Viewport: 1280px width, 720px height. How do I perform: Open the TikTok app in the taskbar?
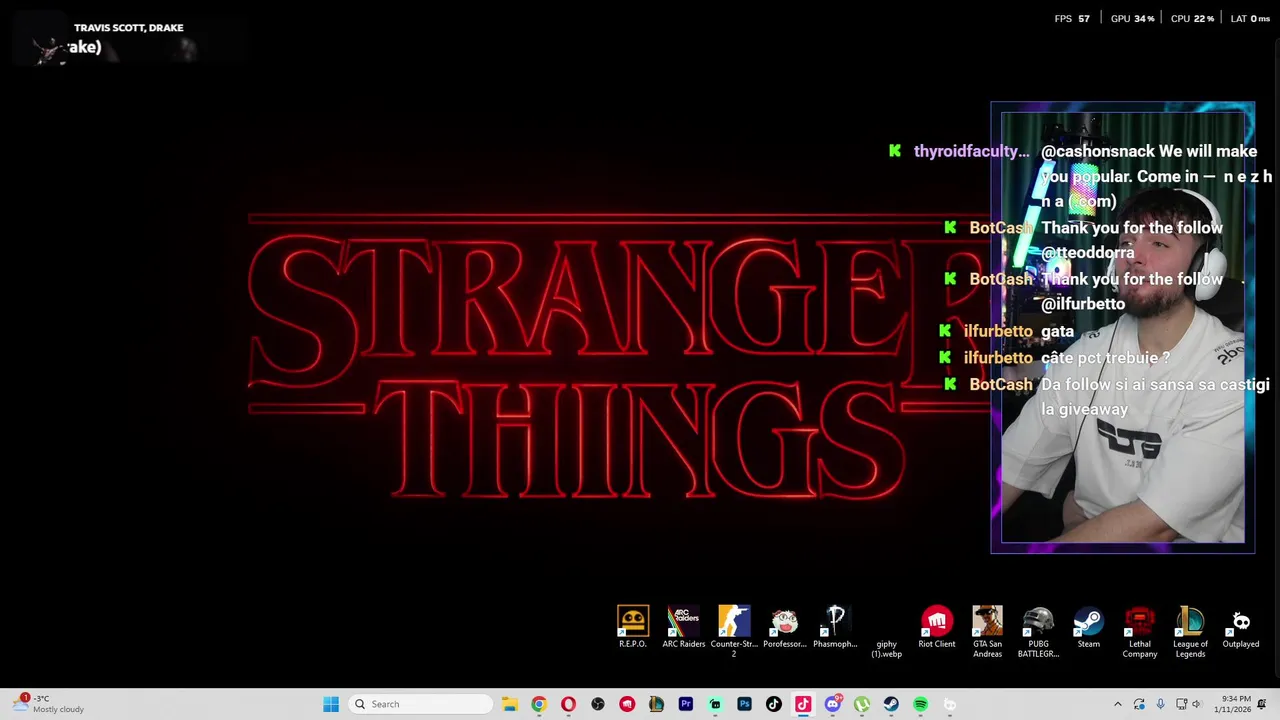(x=773, y=704)
